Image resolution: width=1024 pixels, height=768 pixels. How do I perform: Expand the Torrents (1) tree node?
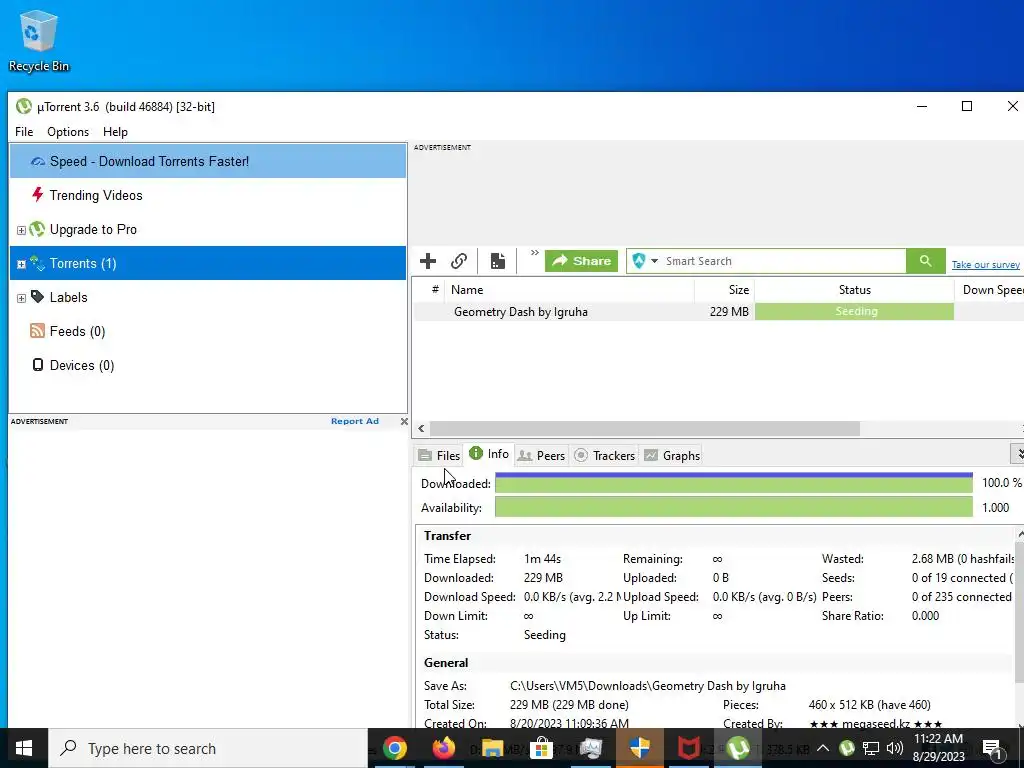[x=21, y=264]
